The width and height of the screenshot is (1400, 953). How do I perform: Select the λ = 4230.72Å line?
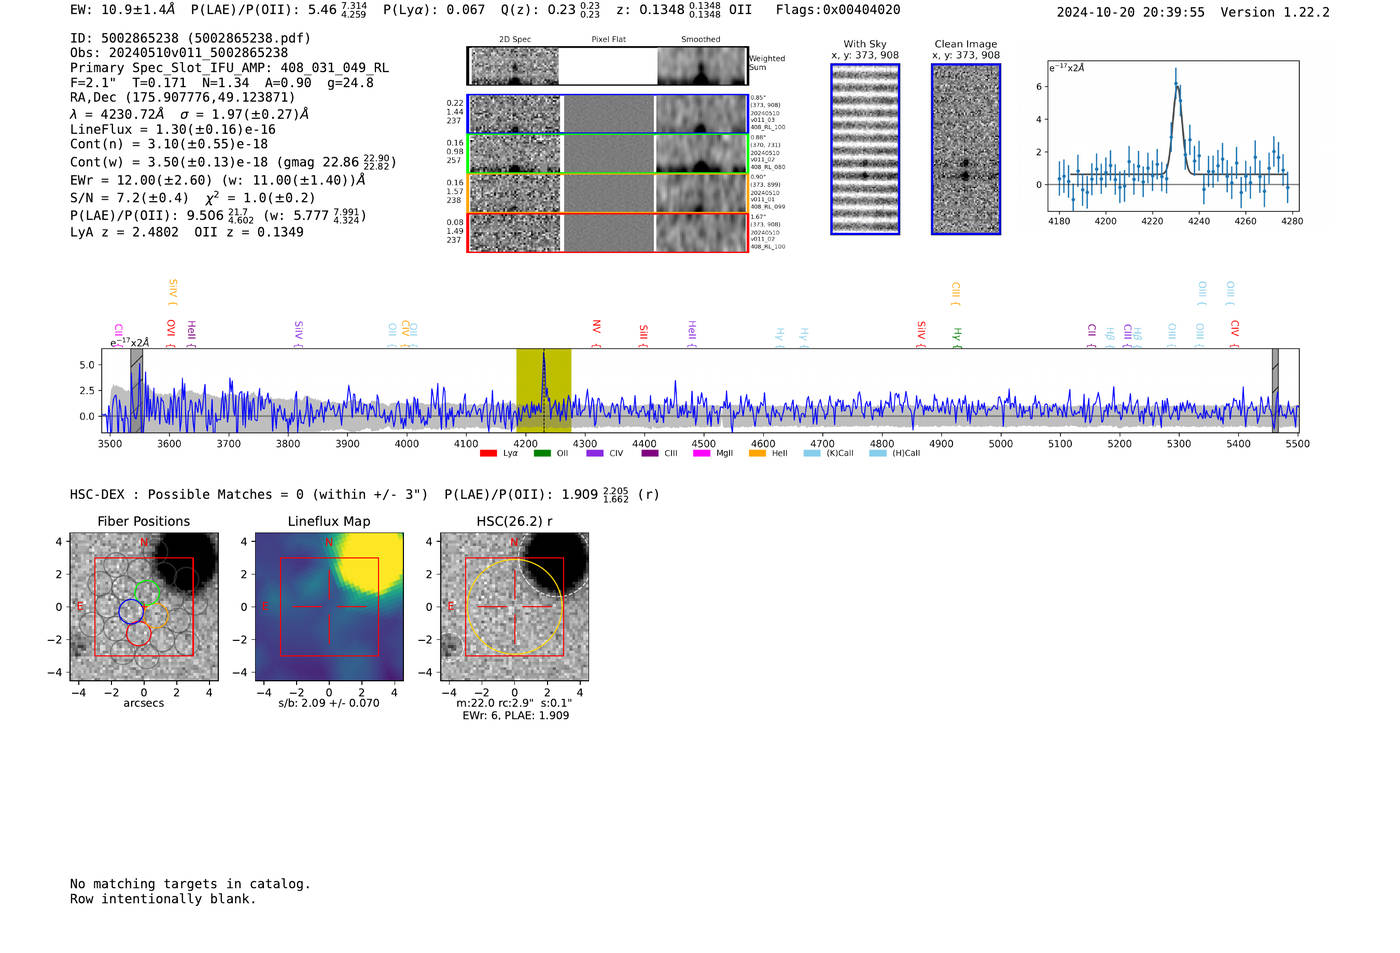point(189,114)
